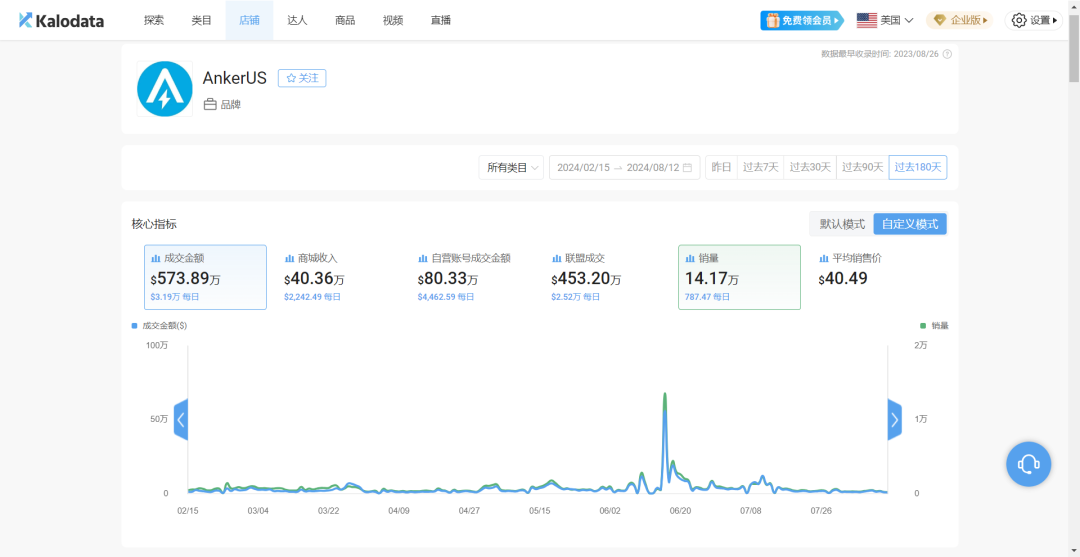Open the customer support headset chat
The image size is (1080, 557).
(1028, 464)
